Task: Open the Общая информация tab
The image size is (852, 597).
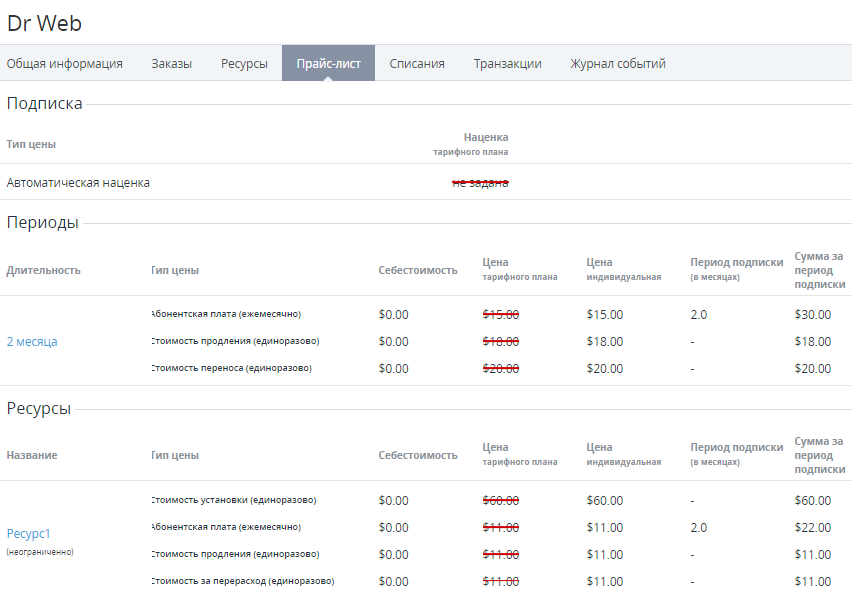Action: tap(65, 64)
